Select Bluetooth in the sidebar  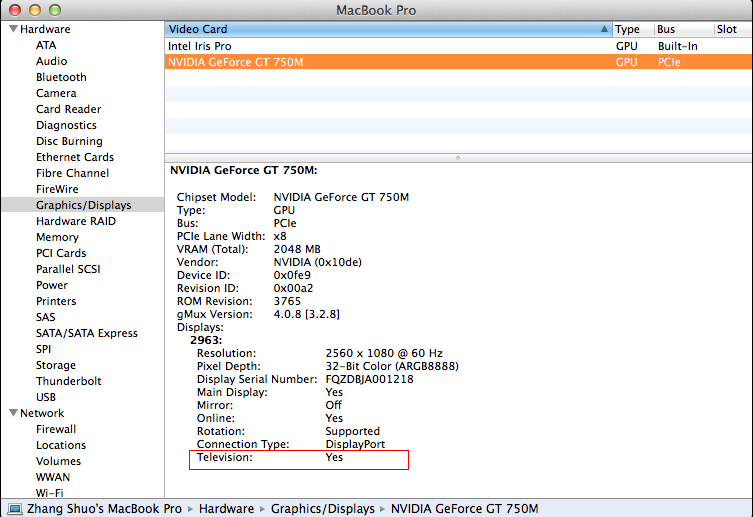(x=61, y=77)
